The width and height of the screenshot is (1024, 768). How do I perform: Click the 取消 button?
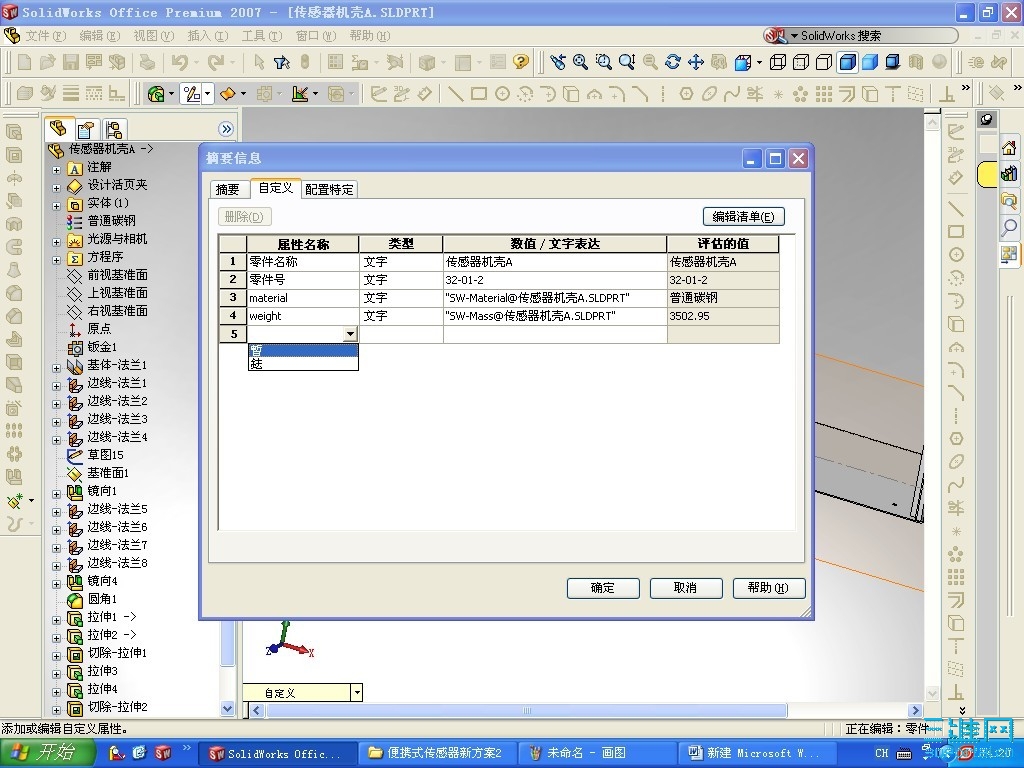point(685,588)
